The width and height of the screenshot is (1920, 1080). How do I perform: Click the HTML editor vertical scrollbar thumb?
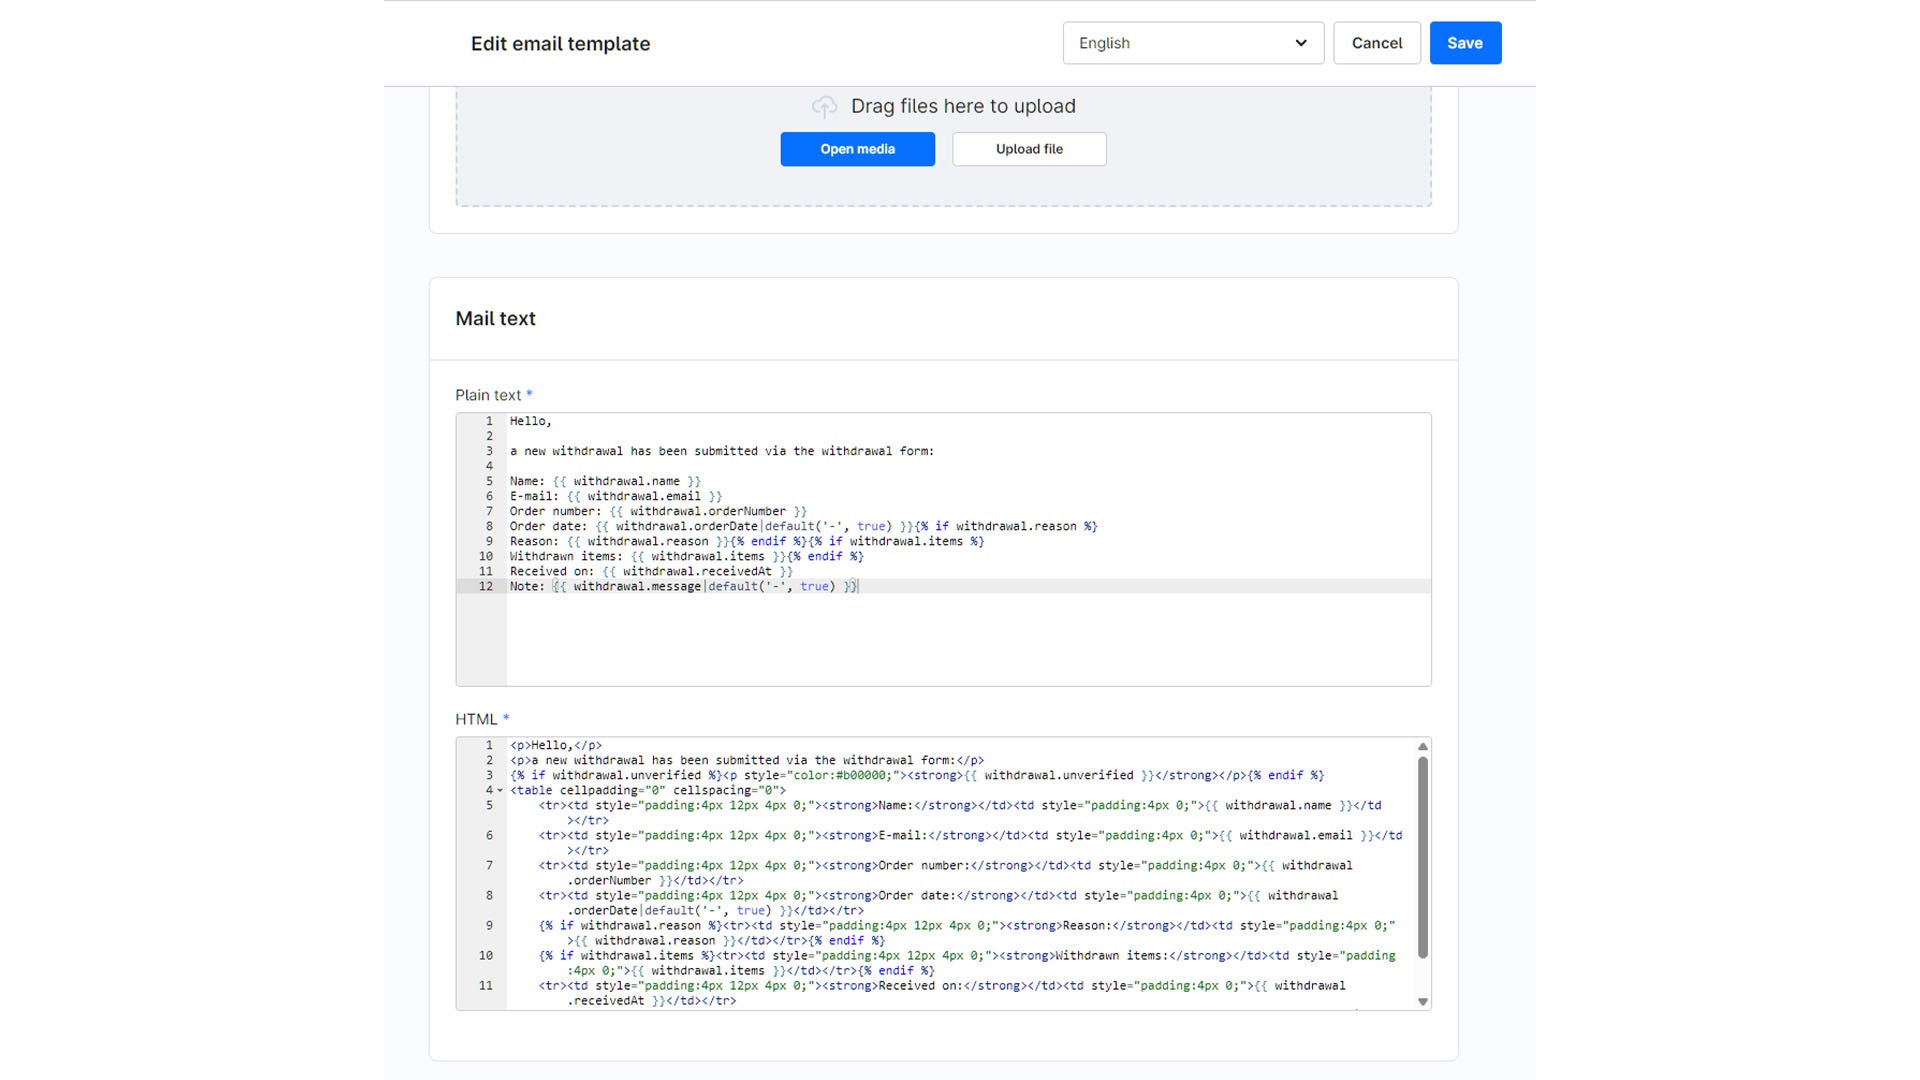[1422, 857]
